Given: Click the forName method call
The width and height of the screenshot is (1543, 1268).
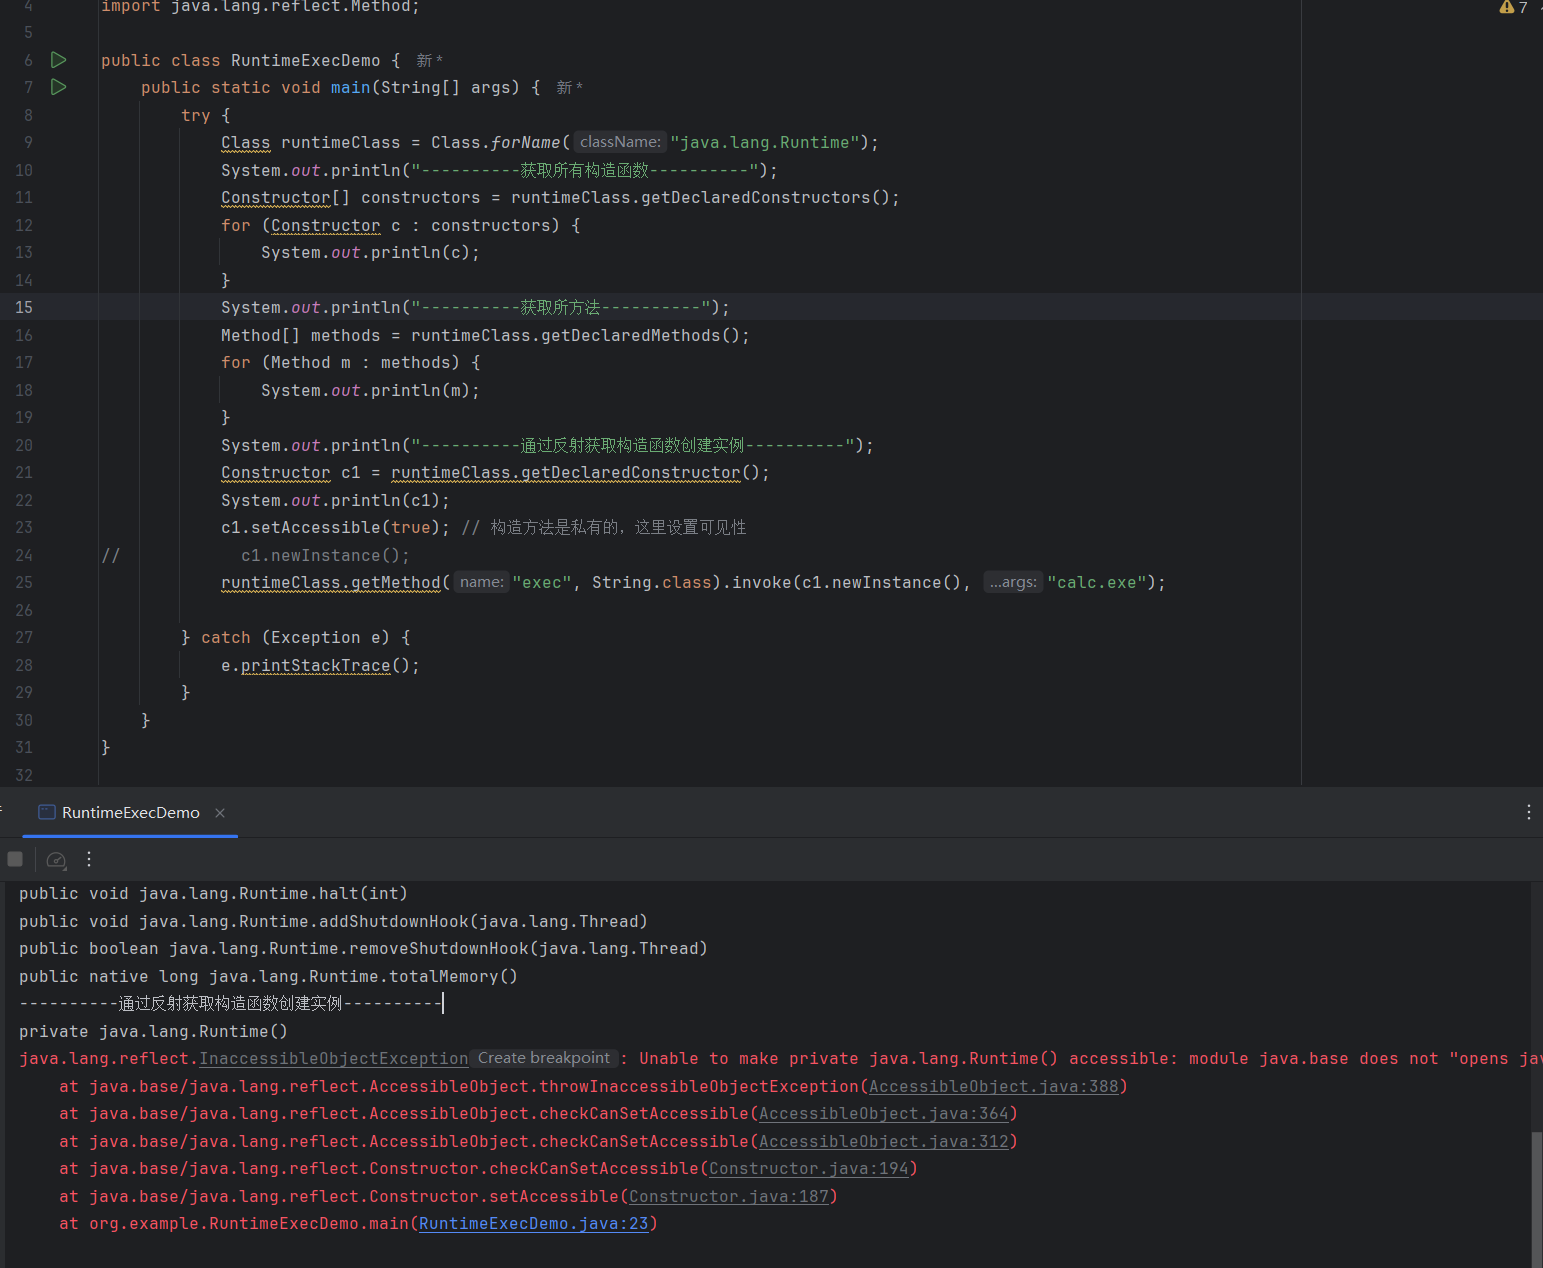Looking at the screenshot, I should (525, 142).
